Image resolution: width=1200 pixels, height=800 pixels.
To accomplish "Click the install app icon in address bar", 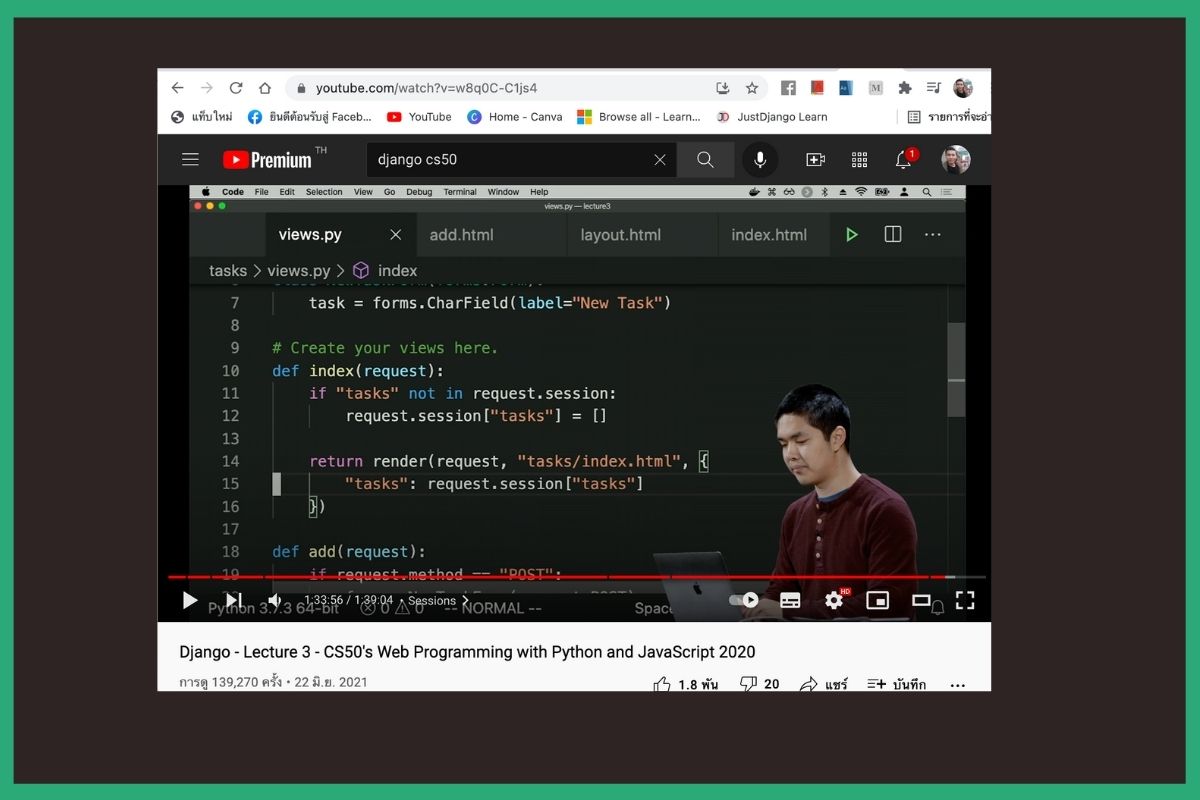I will [x=723, y=88].
